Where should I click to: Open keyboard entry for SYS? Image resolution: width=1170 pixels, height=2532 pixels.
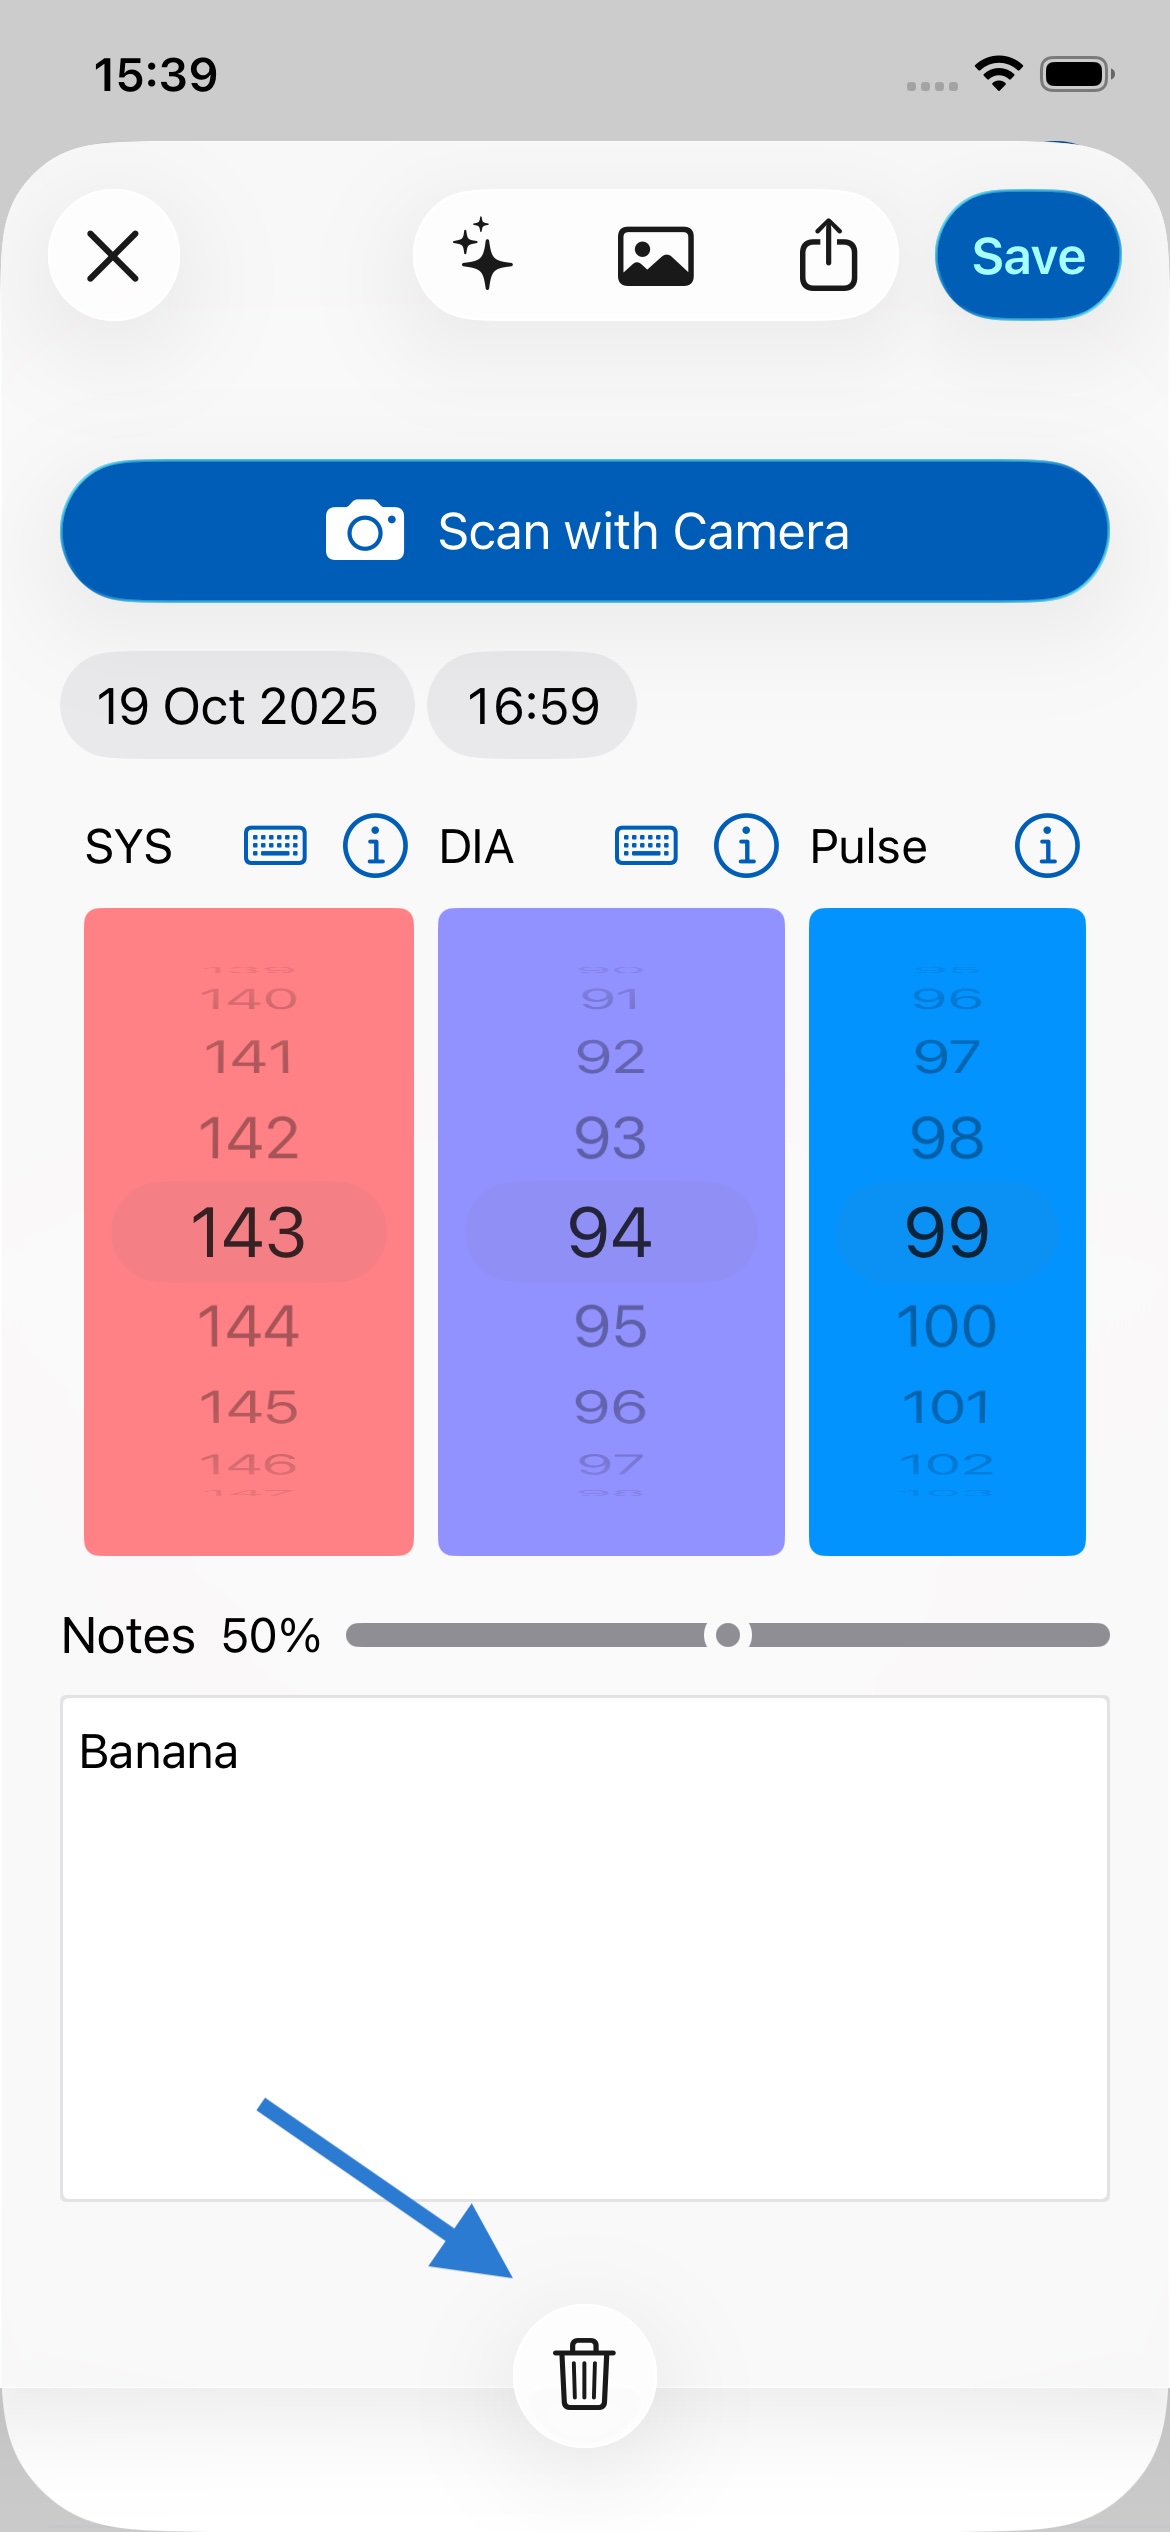275,846
